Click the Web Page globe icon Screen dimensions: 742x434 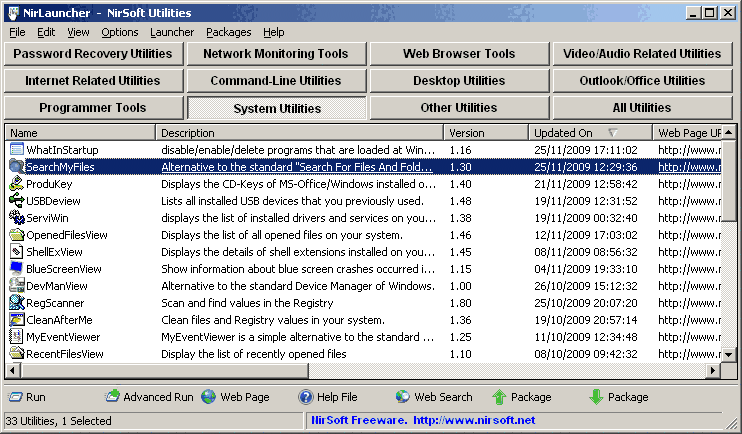tap(209, 397)
